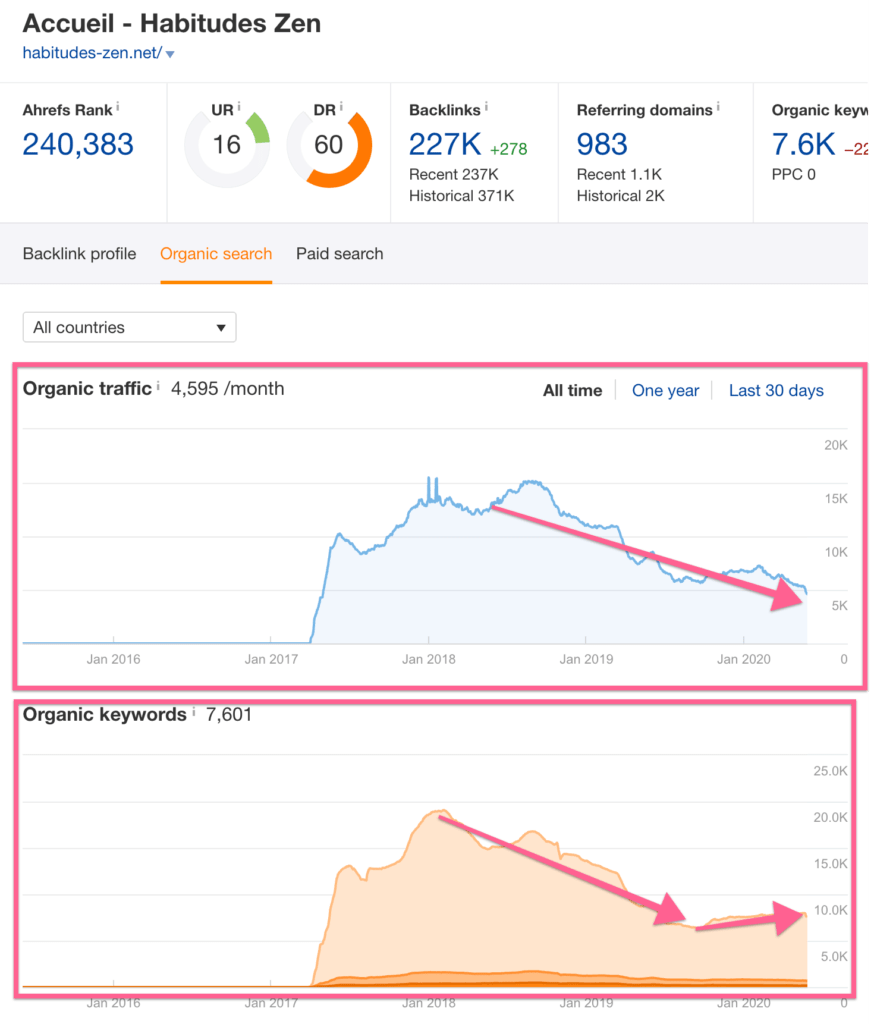The image size is (874, 1024).
Task: Click the Backlinks info icon
Action: click(x=486, y=106)
